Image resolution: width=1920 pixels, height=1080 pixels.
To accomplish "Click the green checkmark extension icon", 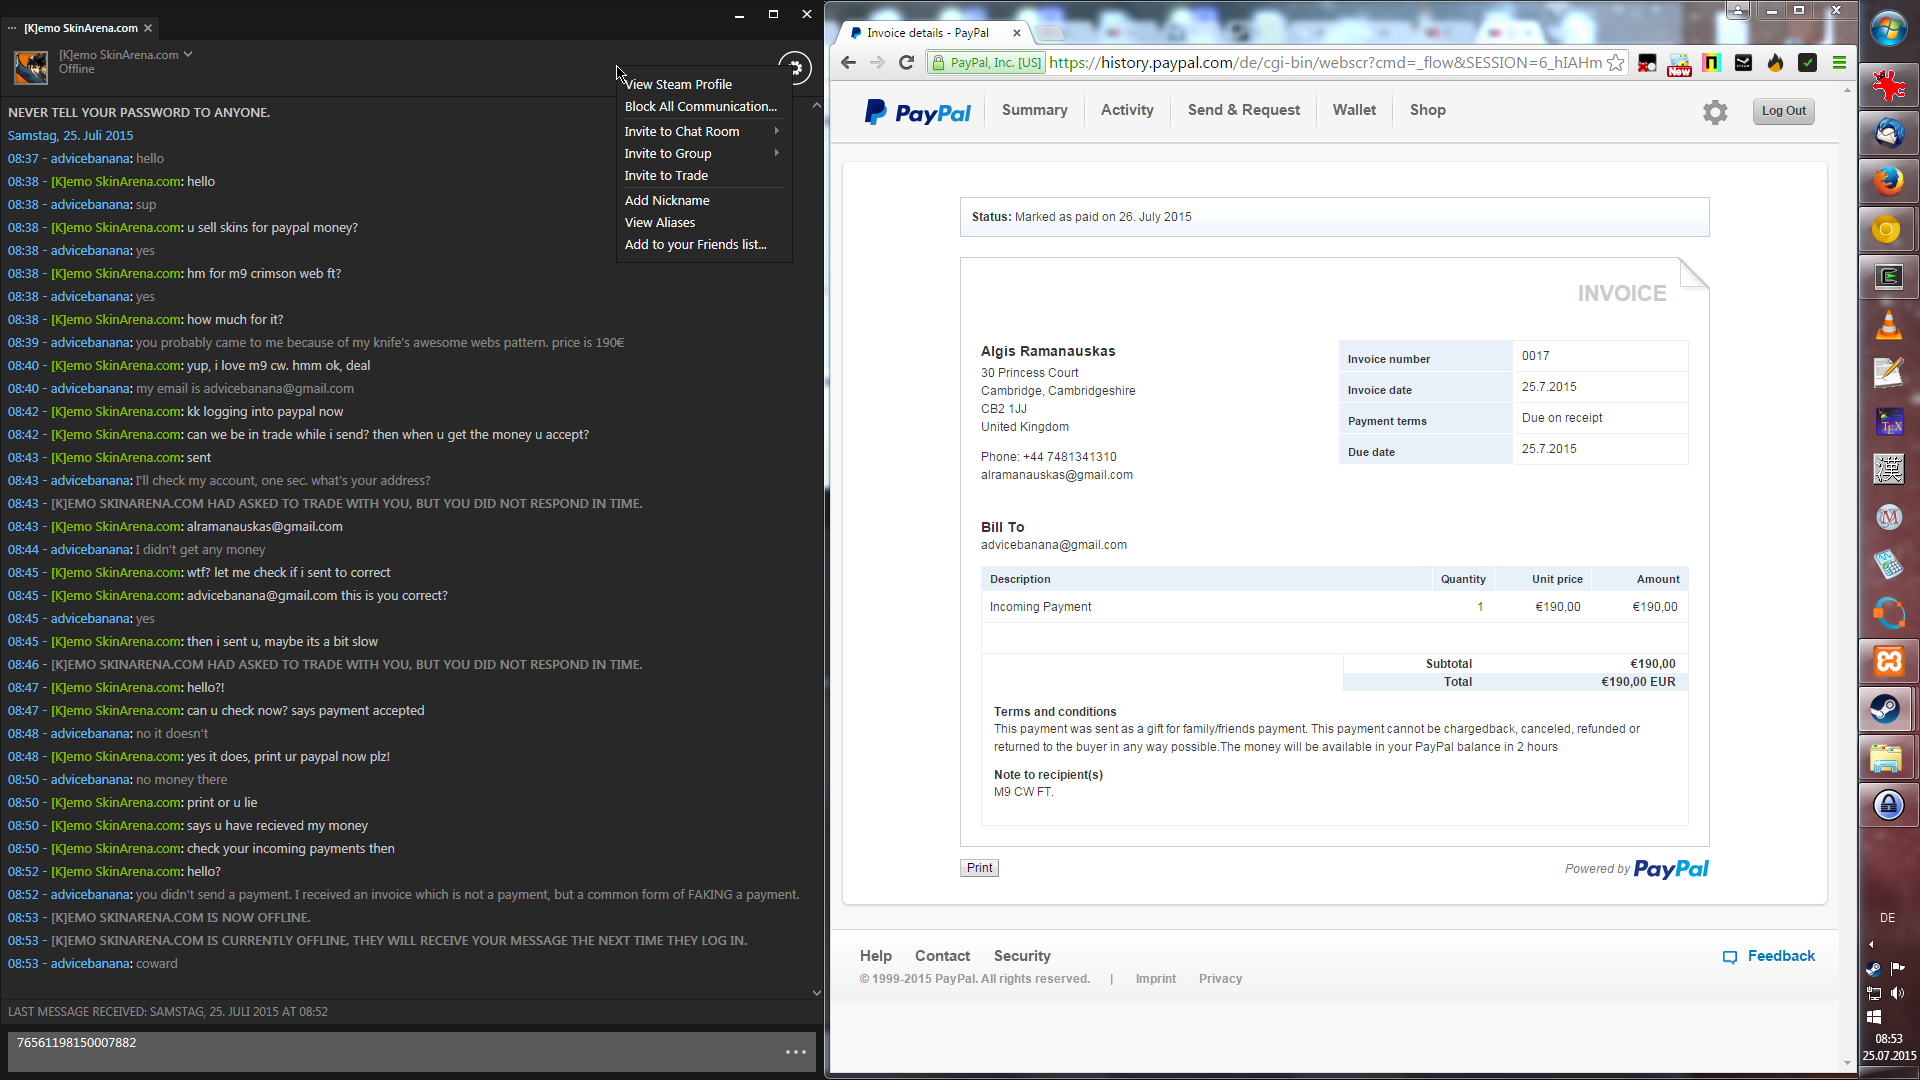I will [x=1807, y=63].
